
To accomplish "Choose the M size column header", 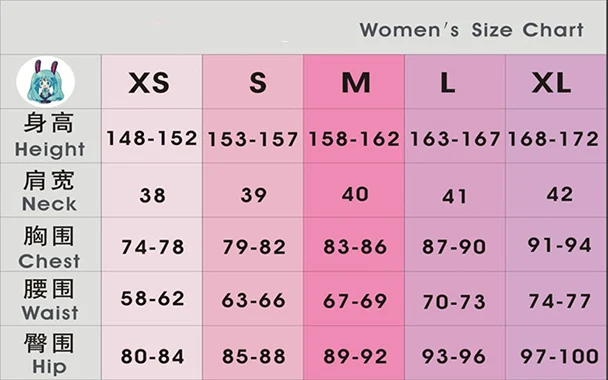I will point(356,83).
